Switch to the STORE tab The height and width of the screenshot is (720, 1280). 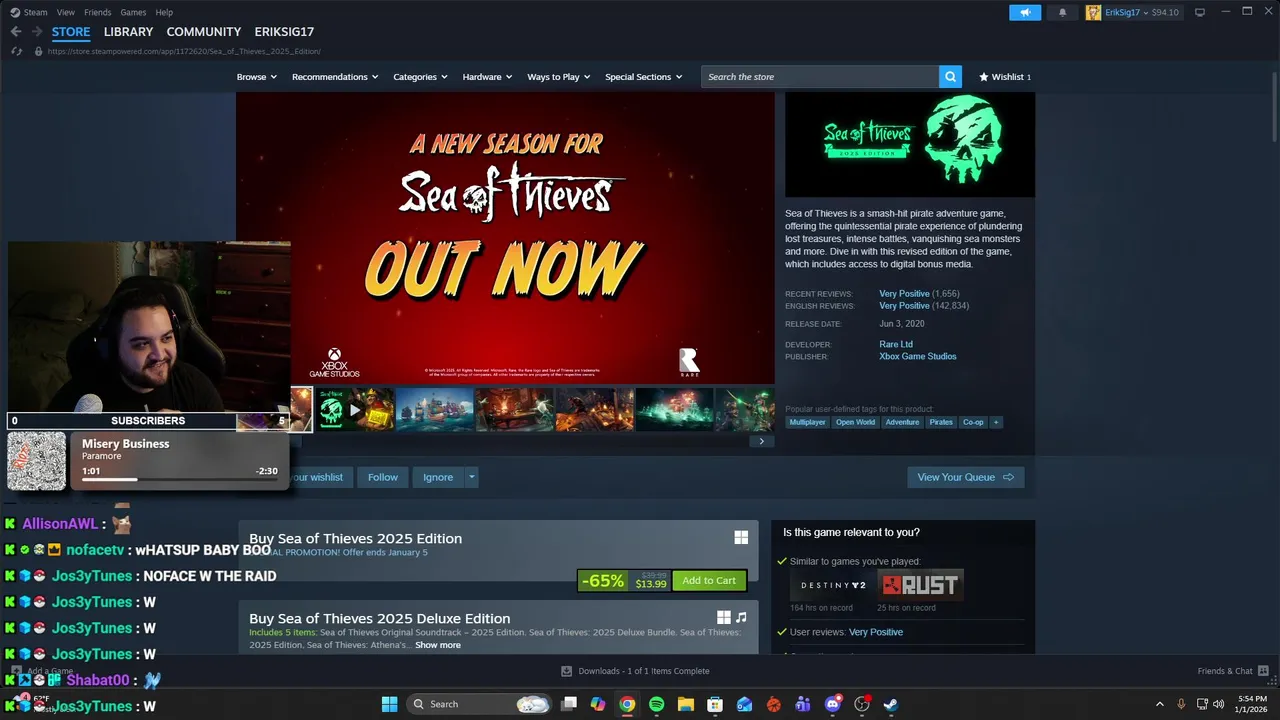pyautogui.click(x=71, y=32)
